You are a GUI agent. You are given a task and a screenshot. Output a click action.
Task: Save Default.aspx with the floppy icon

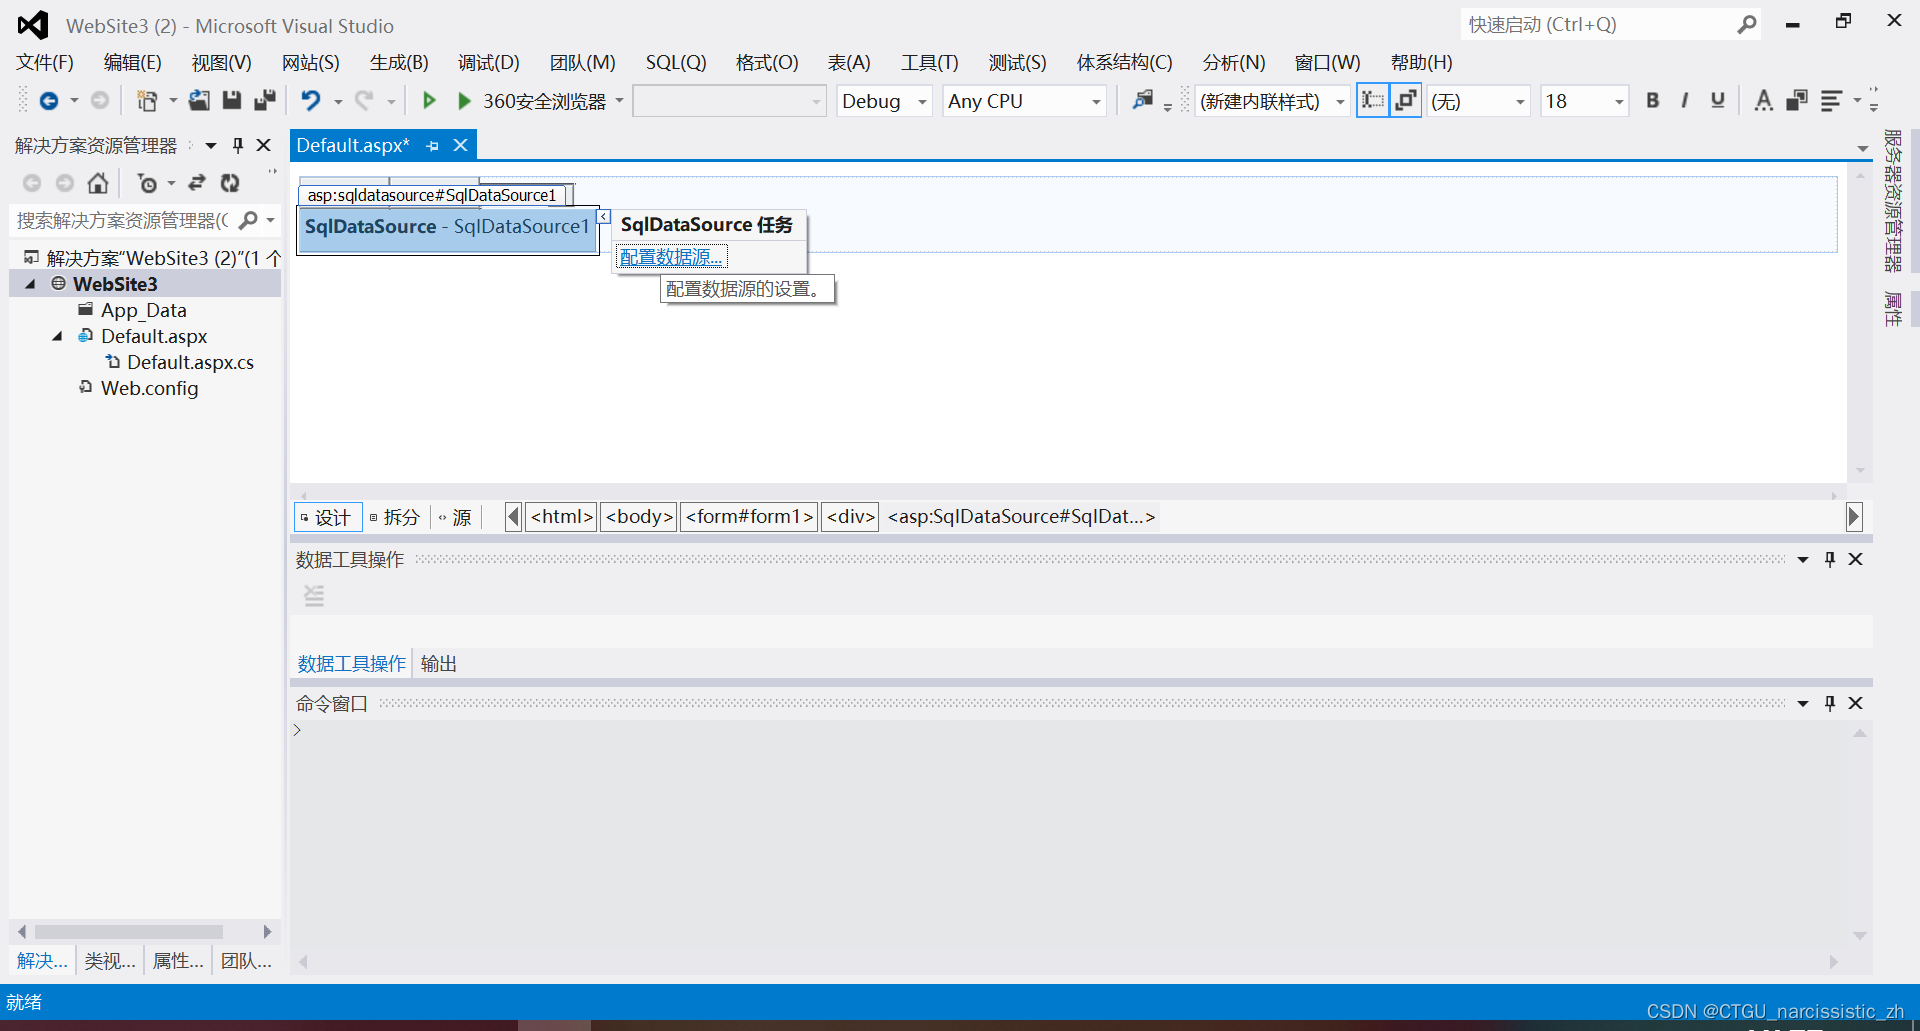[232, 100]
